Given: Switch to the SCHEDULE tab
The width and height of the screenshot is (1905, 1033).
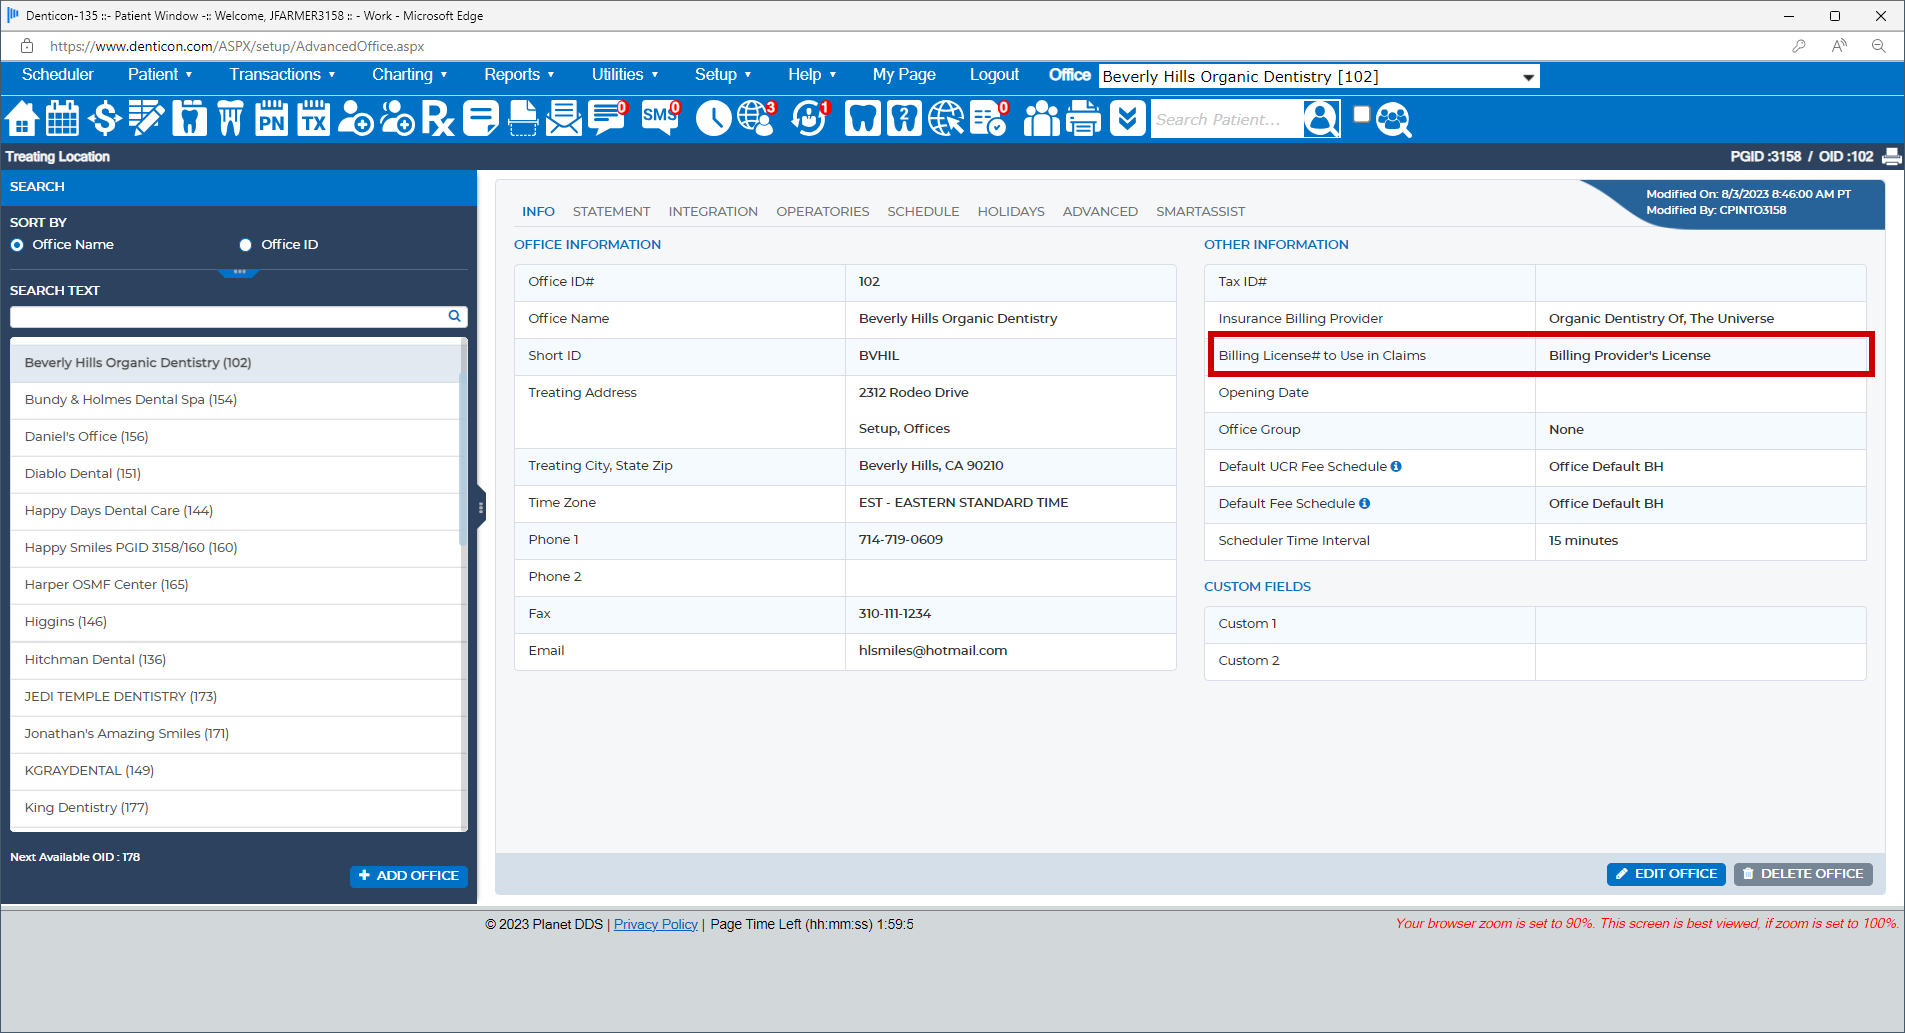Looking at the screenshot, I should (x=923, y=211).
